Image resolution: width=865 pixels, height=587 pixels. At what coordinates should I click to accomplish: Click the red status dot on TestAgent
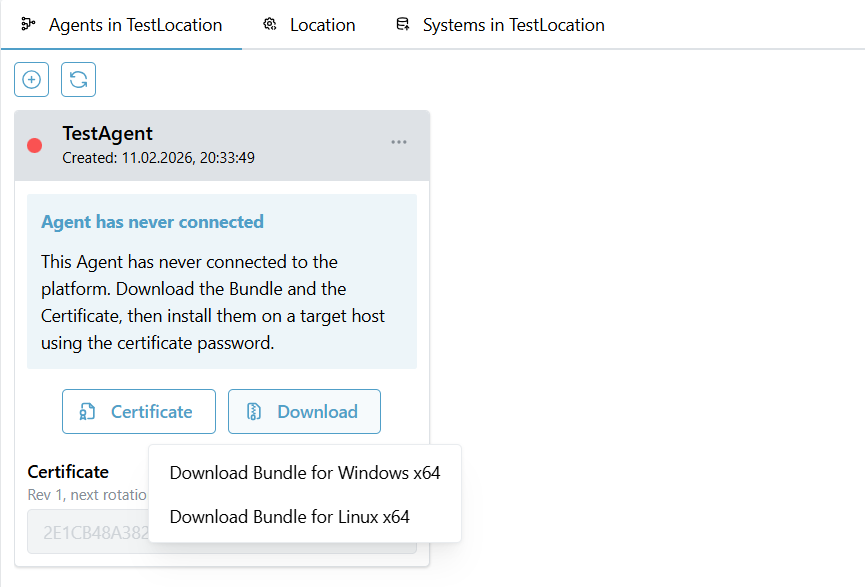click(x=34, y=145)
